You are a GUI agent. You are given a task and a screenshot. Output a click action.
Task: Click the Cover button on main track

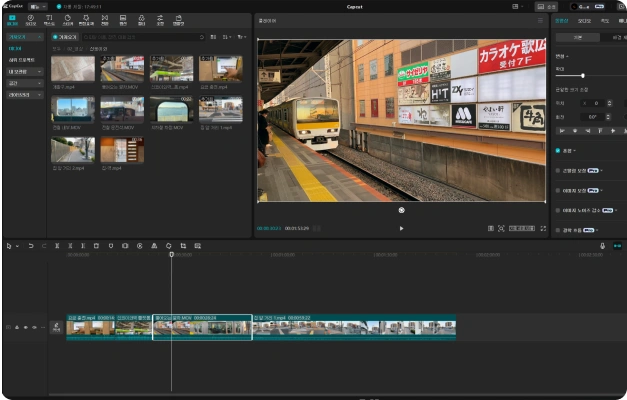[x=56, y=327]
